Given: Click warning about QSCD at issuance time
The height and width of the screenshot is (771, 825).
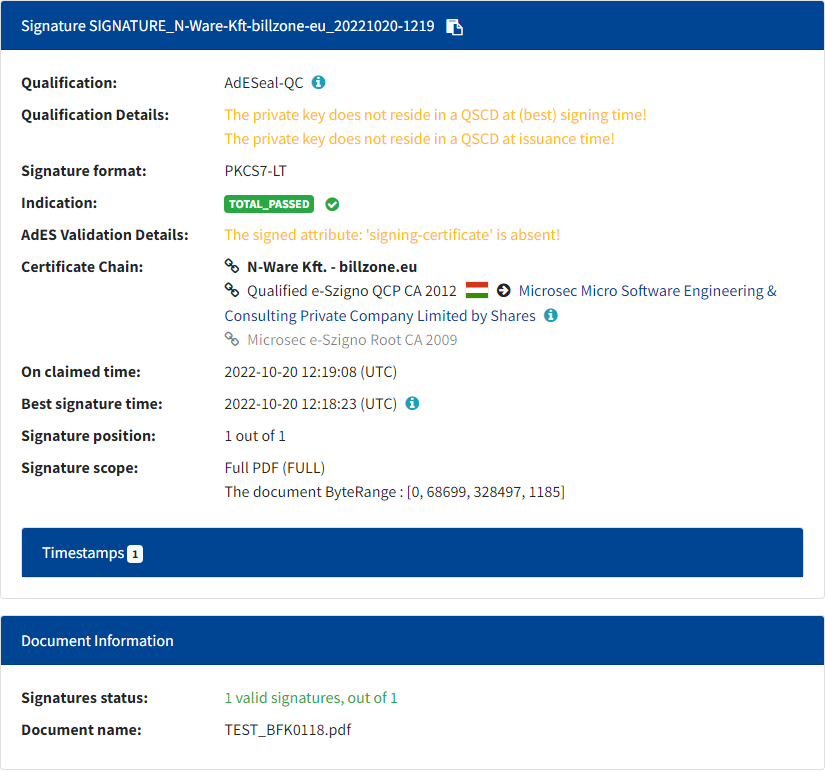Looking at the screenshot, I should 419,139.
